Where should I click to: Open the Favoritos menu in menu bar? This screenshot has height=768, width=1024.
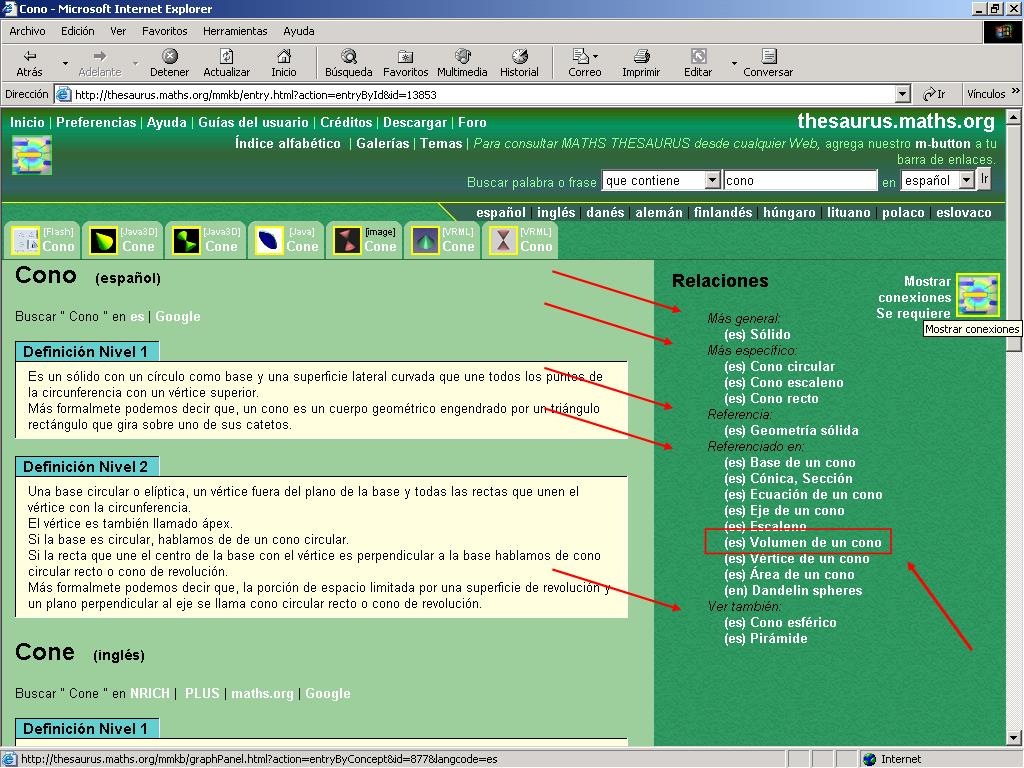coord(164,31)
